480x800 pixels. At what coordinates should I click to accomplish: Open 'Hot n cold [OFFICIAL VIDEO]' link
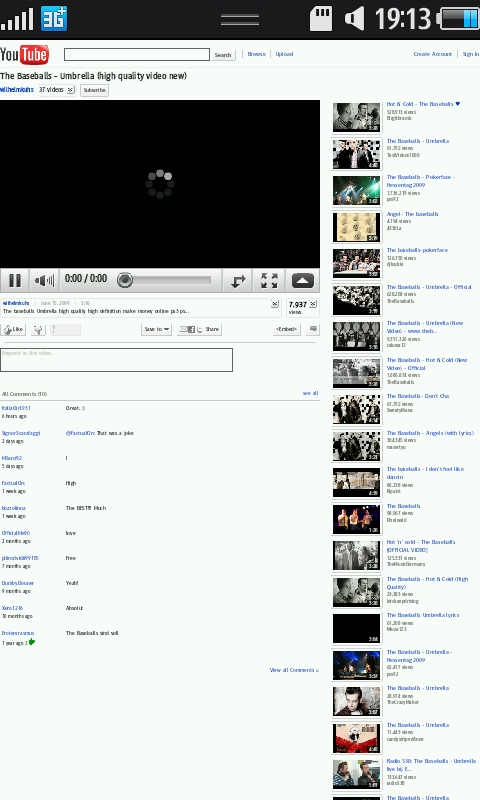(421, 546)
